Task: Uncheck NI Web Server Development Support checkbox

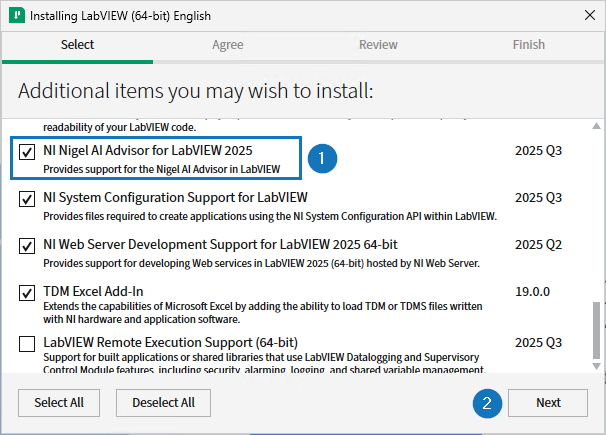Action: pyautogui.click(x=27, y=246)
